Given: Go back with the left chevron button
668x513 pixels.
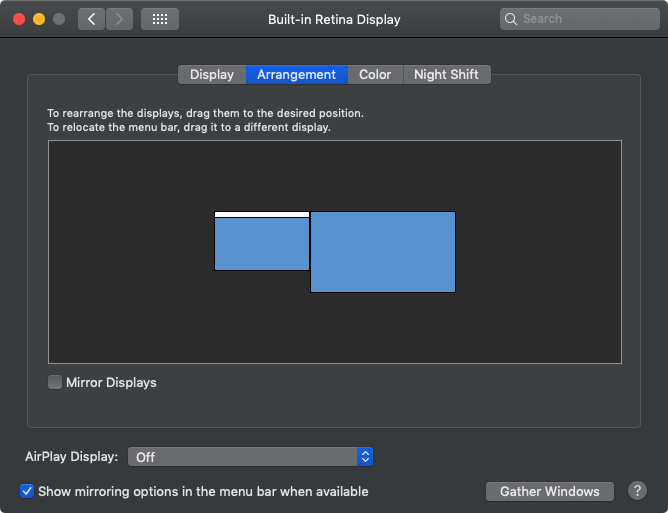Looking at the screenshot, I should 91,19.
